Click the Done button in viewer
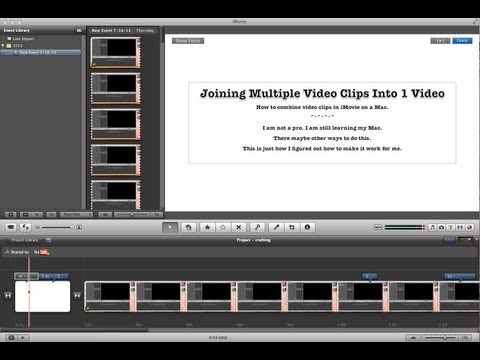Viewport: 480px width, 360px height. tap(462, 41)
